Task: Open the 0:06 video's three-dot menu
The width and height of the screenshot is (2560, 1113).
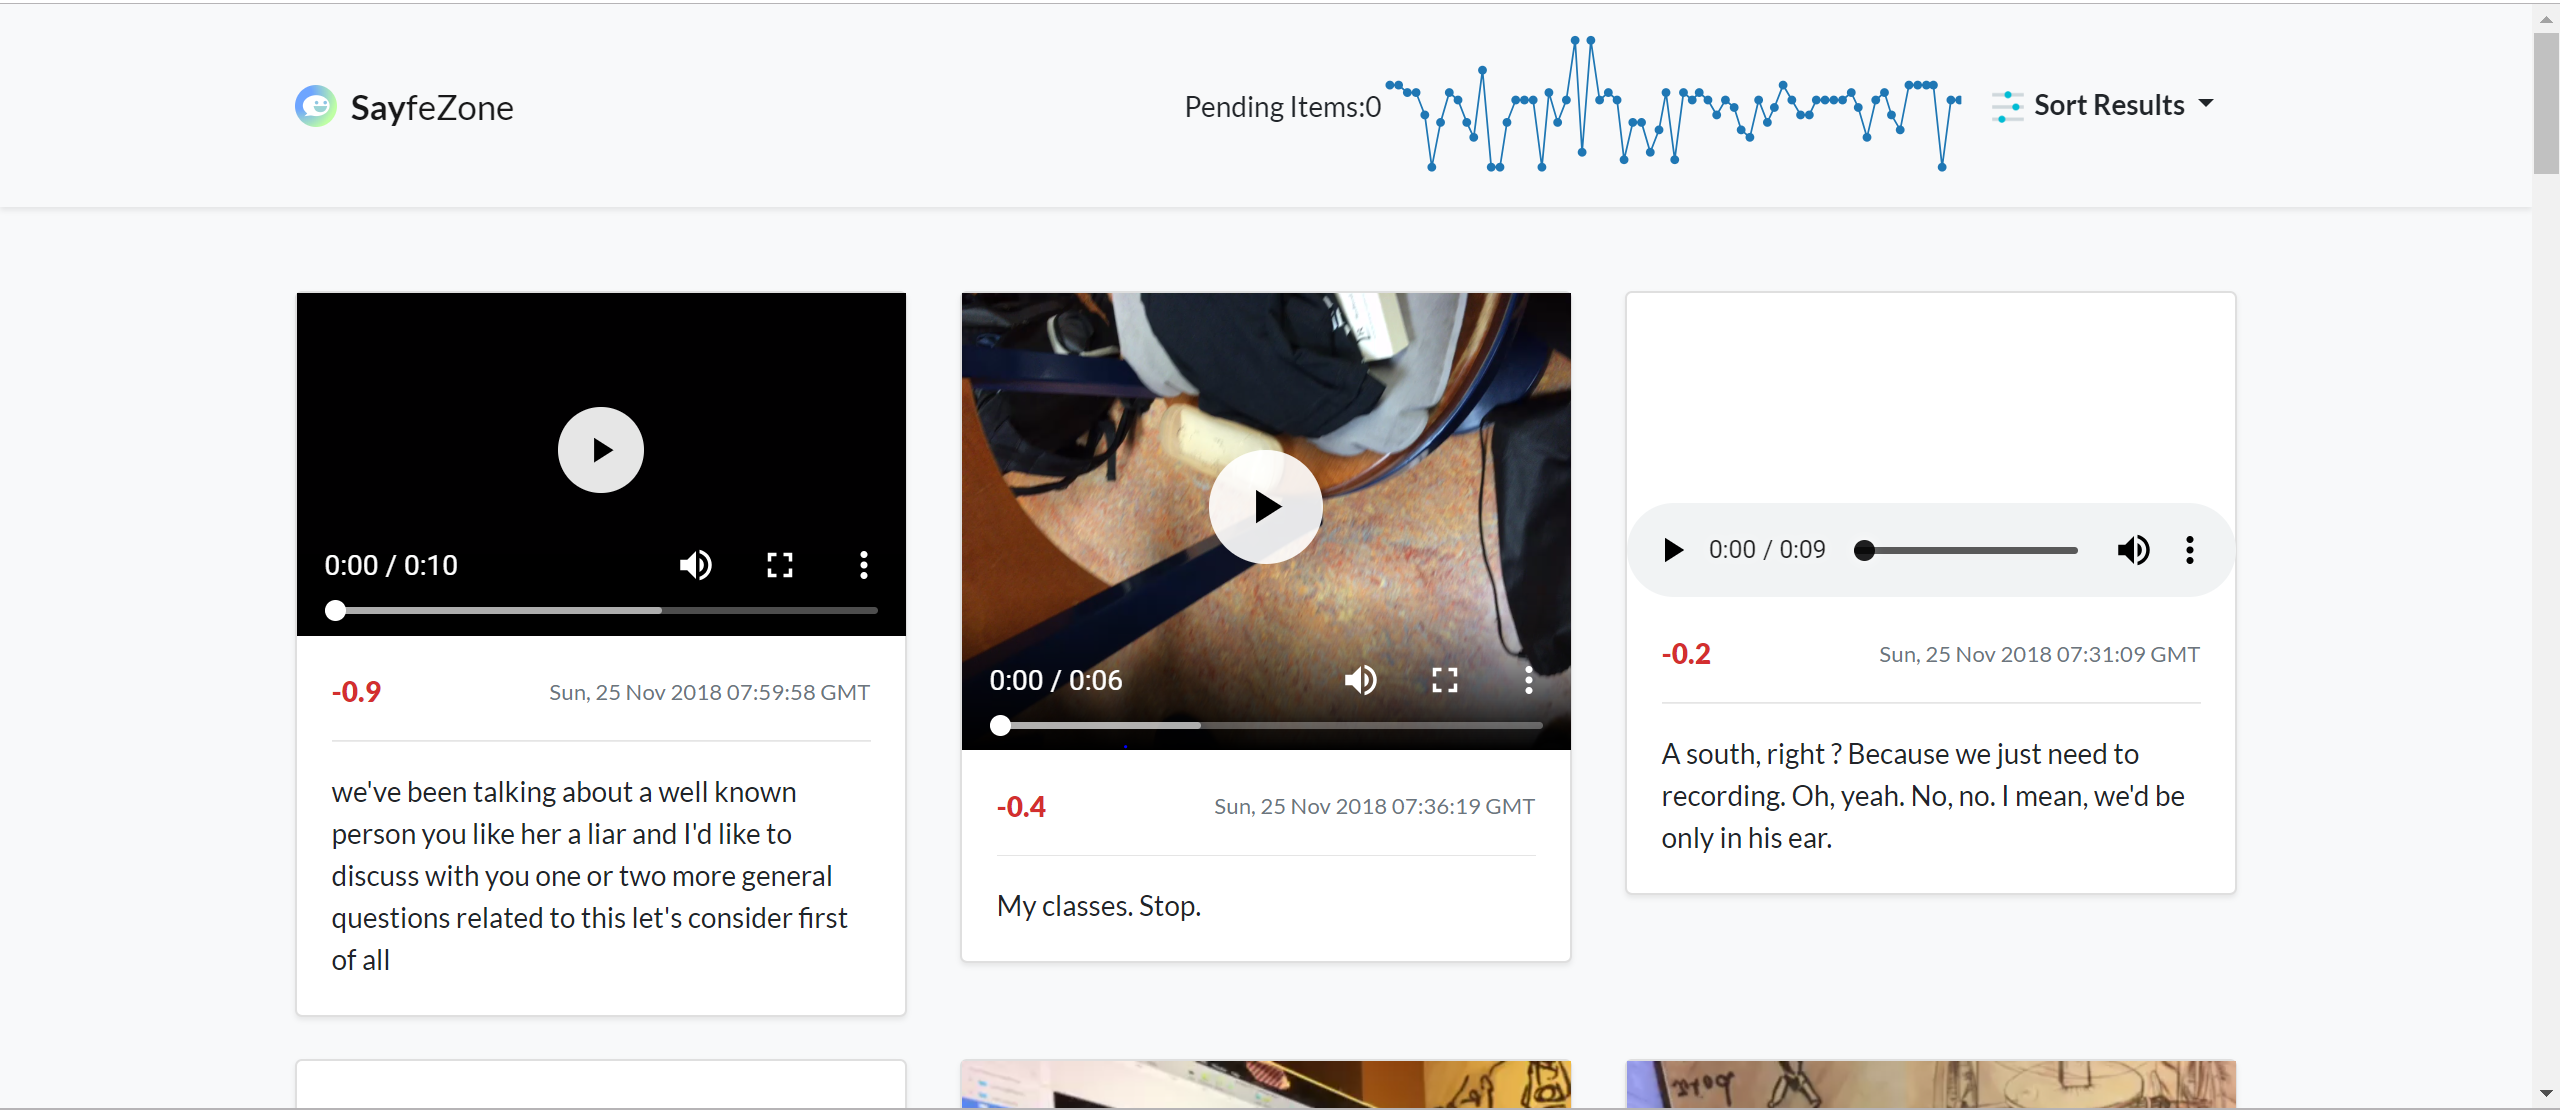Action: 1528,680
